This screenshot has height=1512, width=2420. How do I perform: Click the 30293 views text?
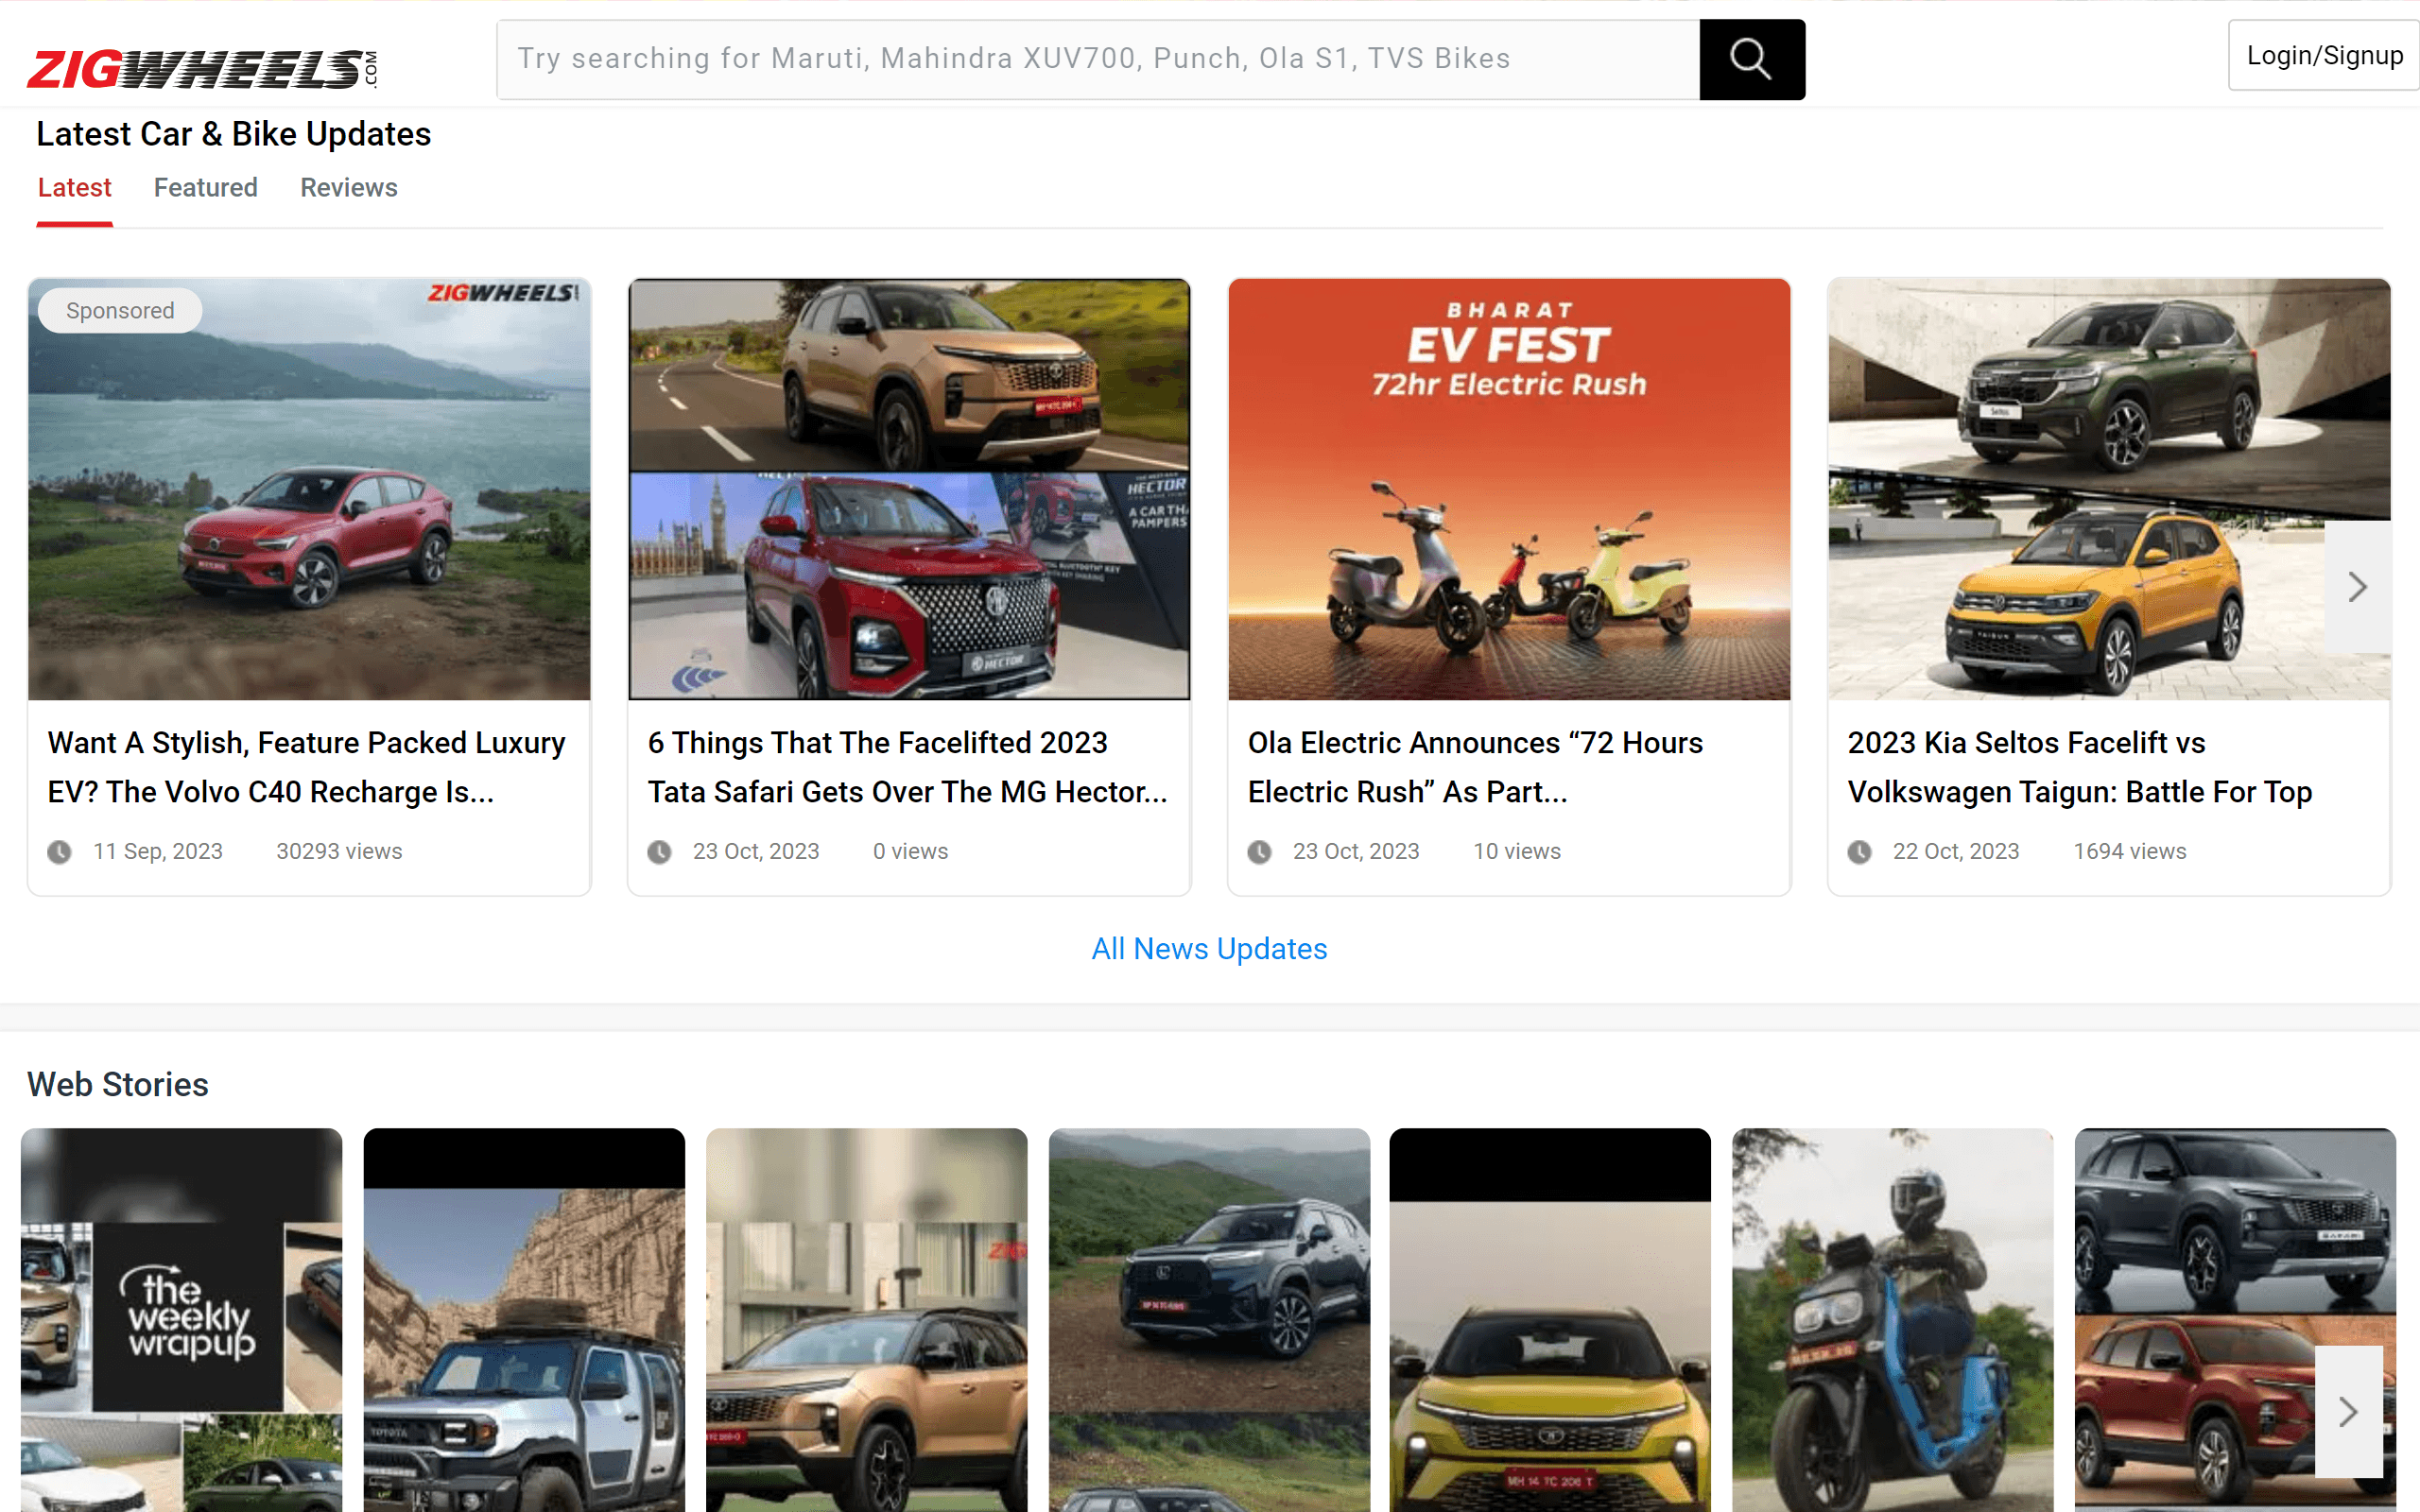[x=339, y=851]
